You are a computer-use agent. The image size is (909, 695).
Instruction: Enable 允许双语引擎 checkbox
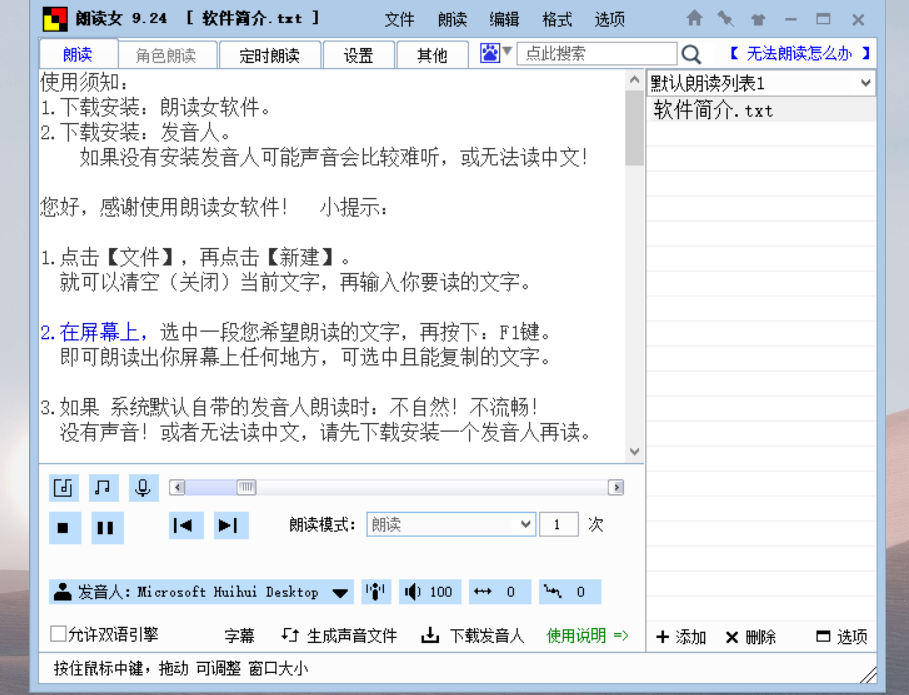pyautogui.click(x=59, y=634)
